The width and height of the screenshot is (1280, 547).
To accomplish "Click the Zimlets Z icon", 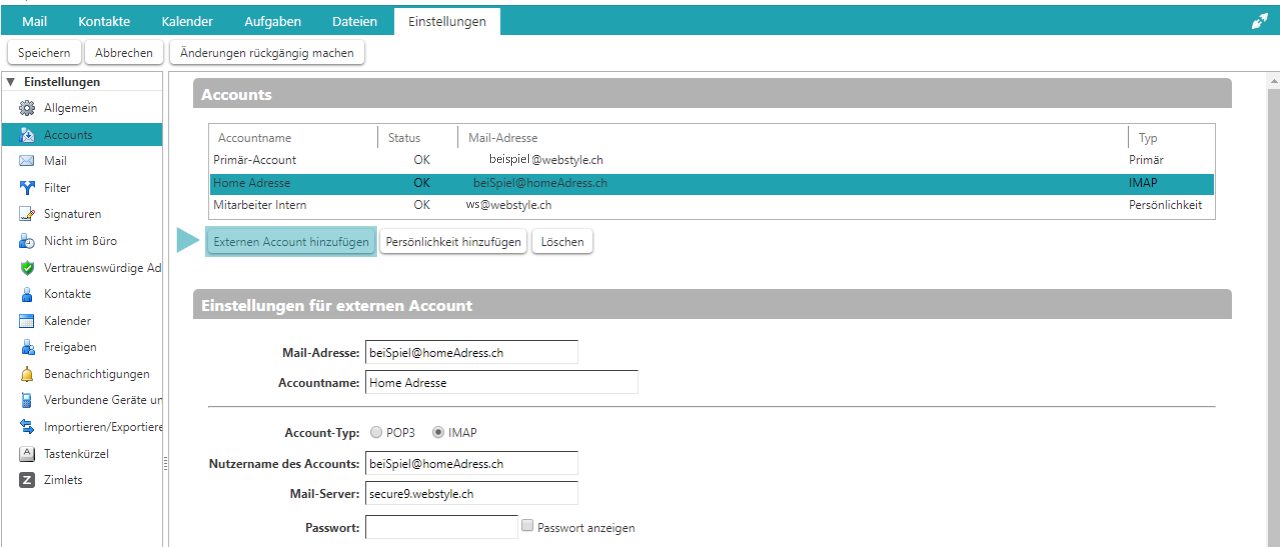I will (28, 480).
